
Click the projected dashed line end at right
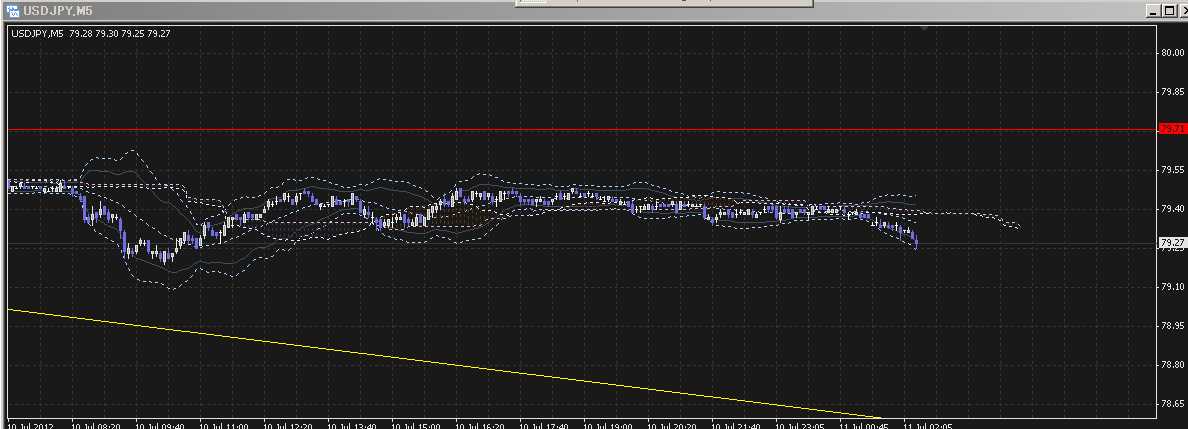1018,227
